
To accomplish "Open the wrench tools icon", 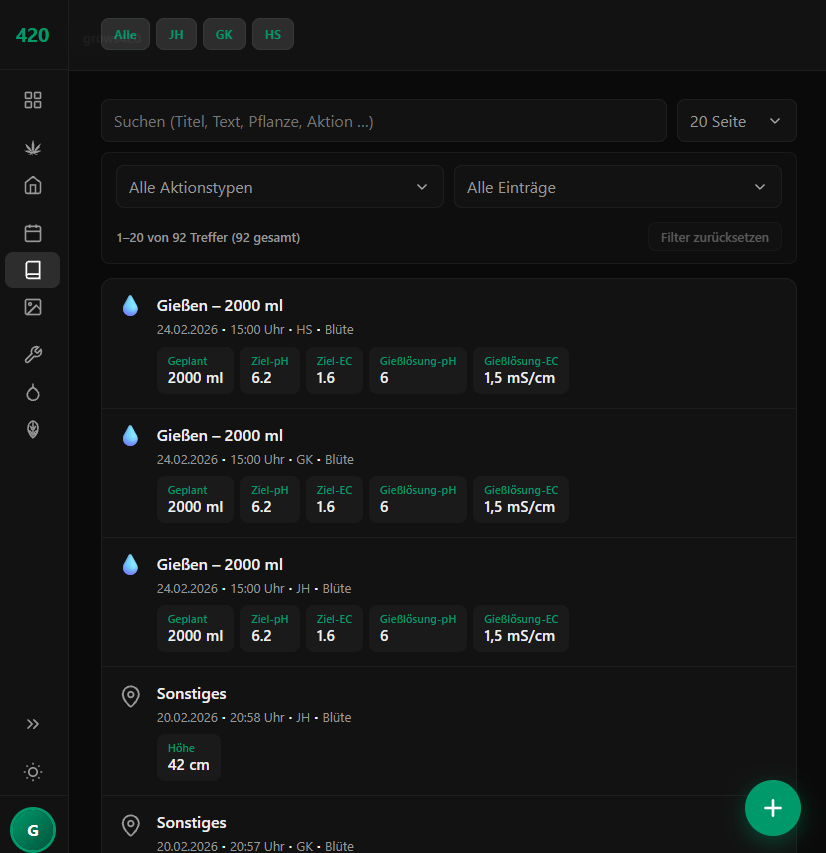I will pyautogui.click(x=33, y=355).
